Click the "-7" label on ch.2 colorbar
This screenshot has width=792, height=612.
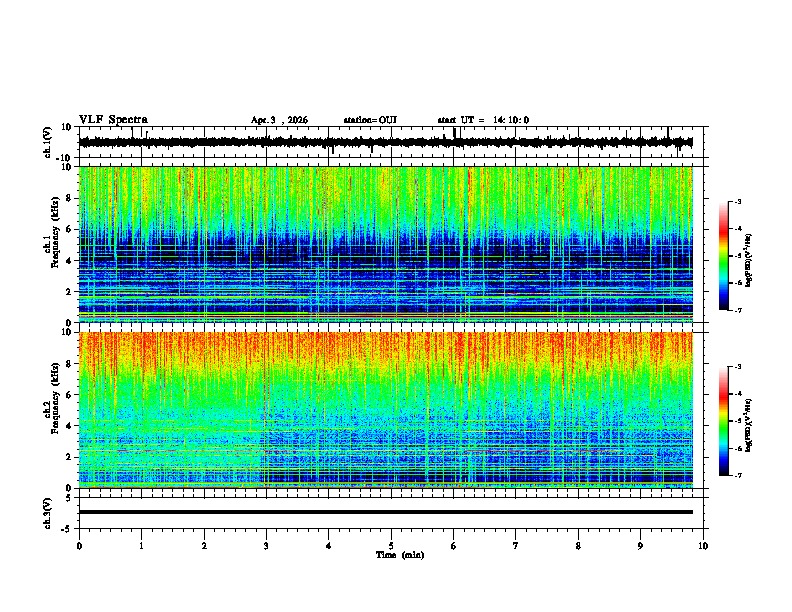click(737, 475)
